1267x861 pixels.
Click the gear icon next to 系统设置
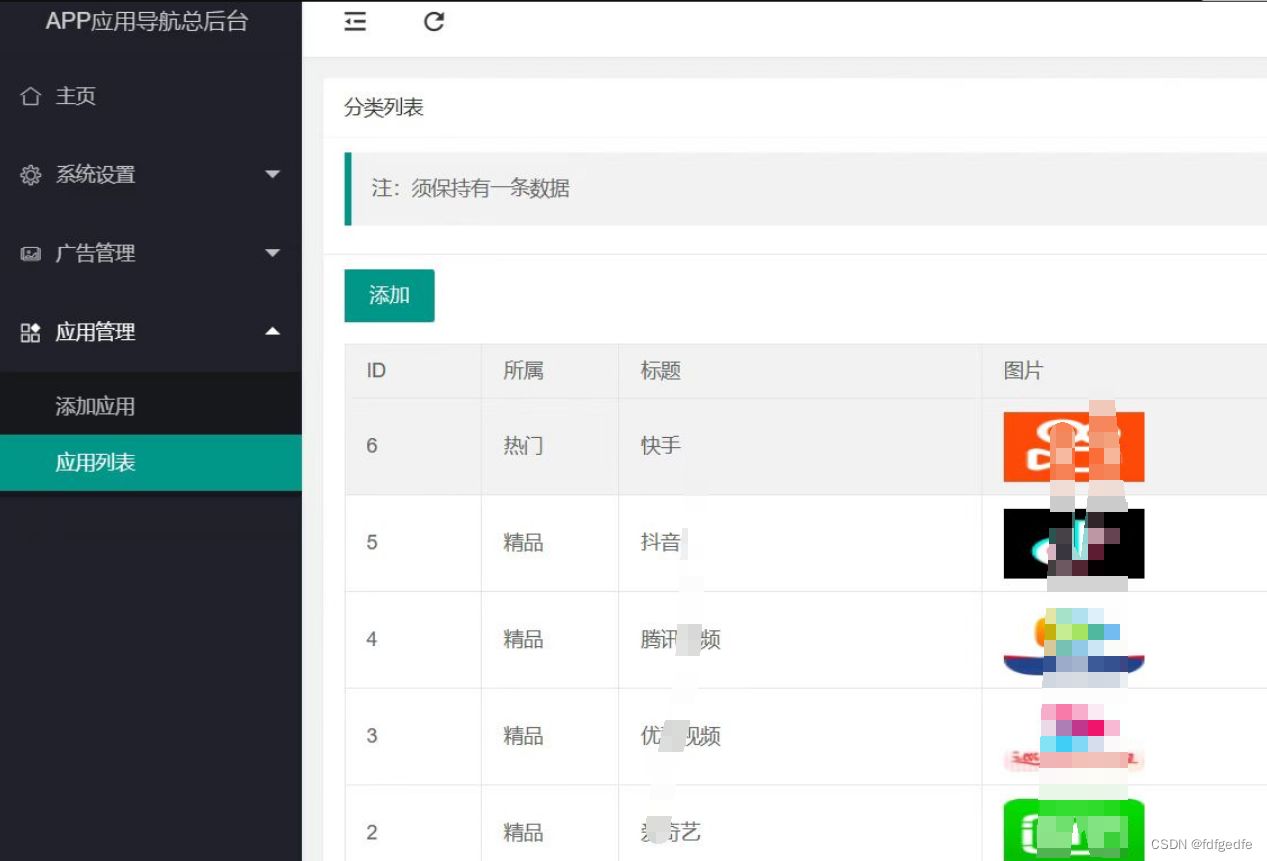(x=29, y=174)
